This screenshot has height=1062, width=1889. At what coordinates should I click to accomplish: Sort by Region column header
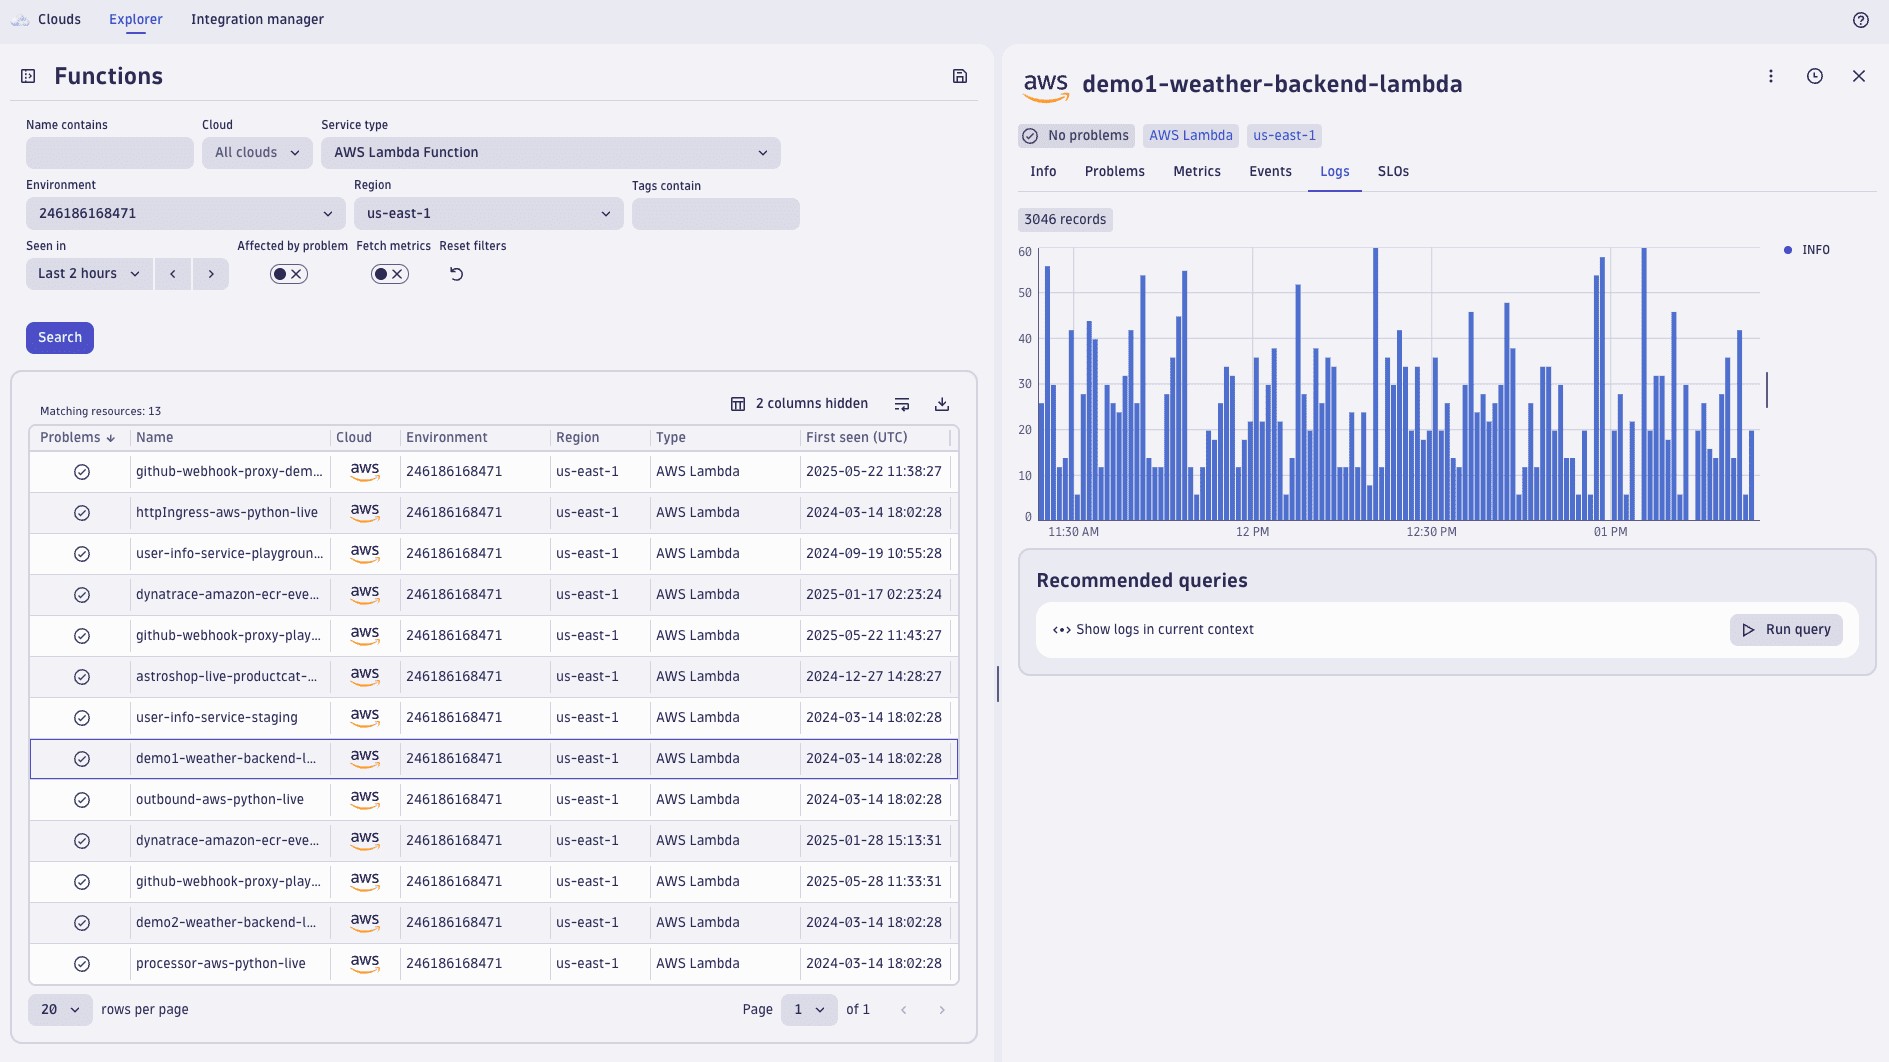point(577,438)
